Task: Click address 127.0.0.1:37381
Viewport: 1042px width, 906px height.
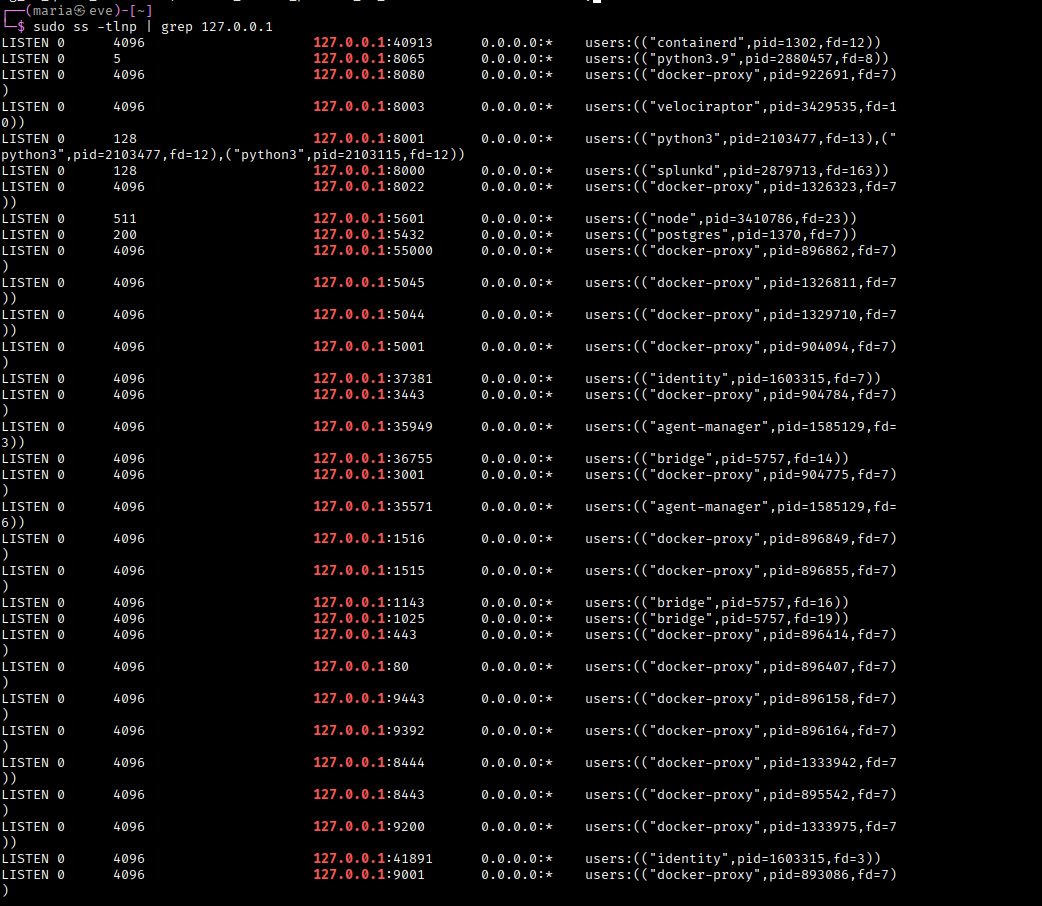Action: click(373, 378)
